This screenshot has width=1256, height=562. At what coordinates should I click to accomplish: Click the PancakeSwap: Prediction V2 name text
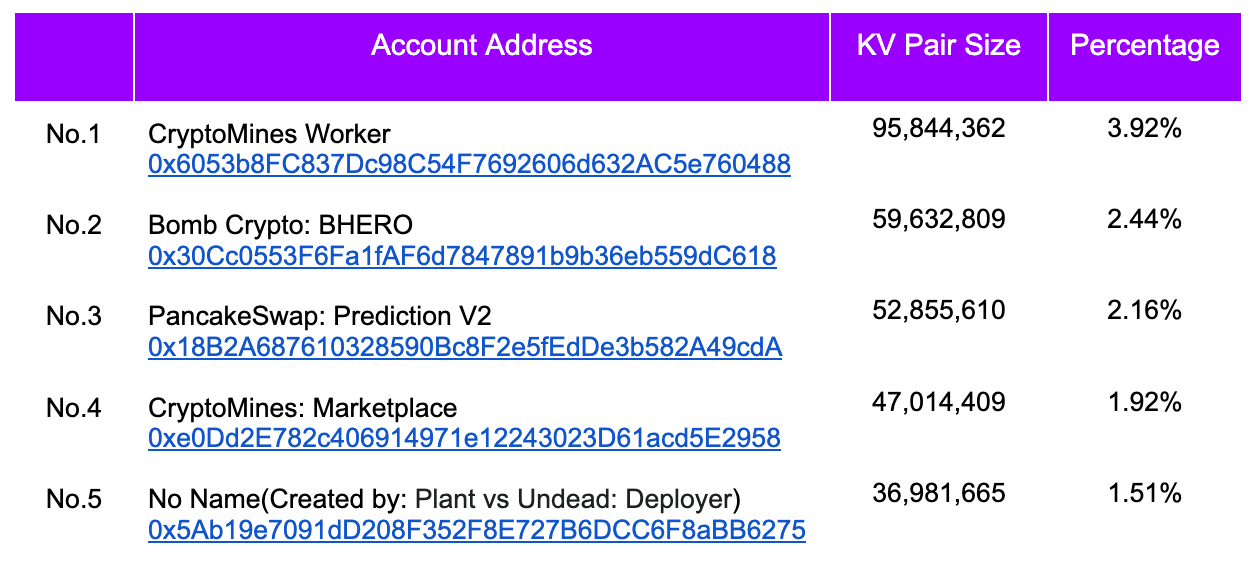[x=320, y=317]
